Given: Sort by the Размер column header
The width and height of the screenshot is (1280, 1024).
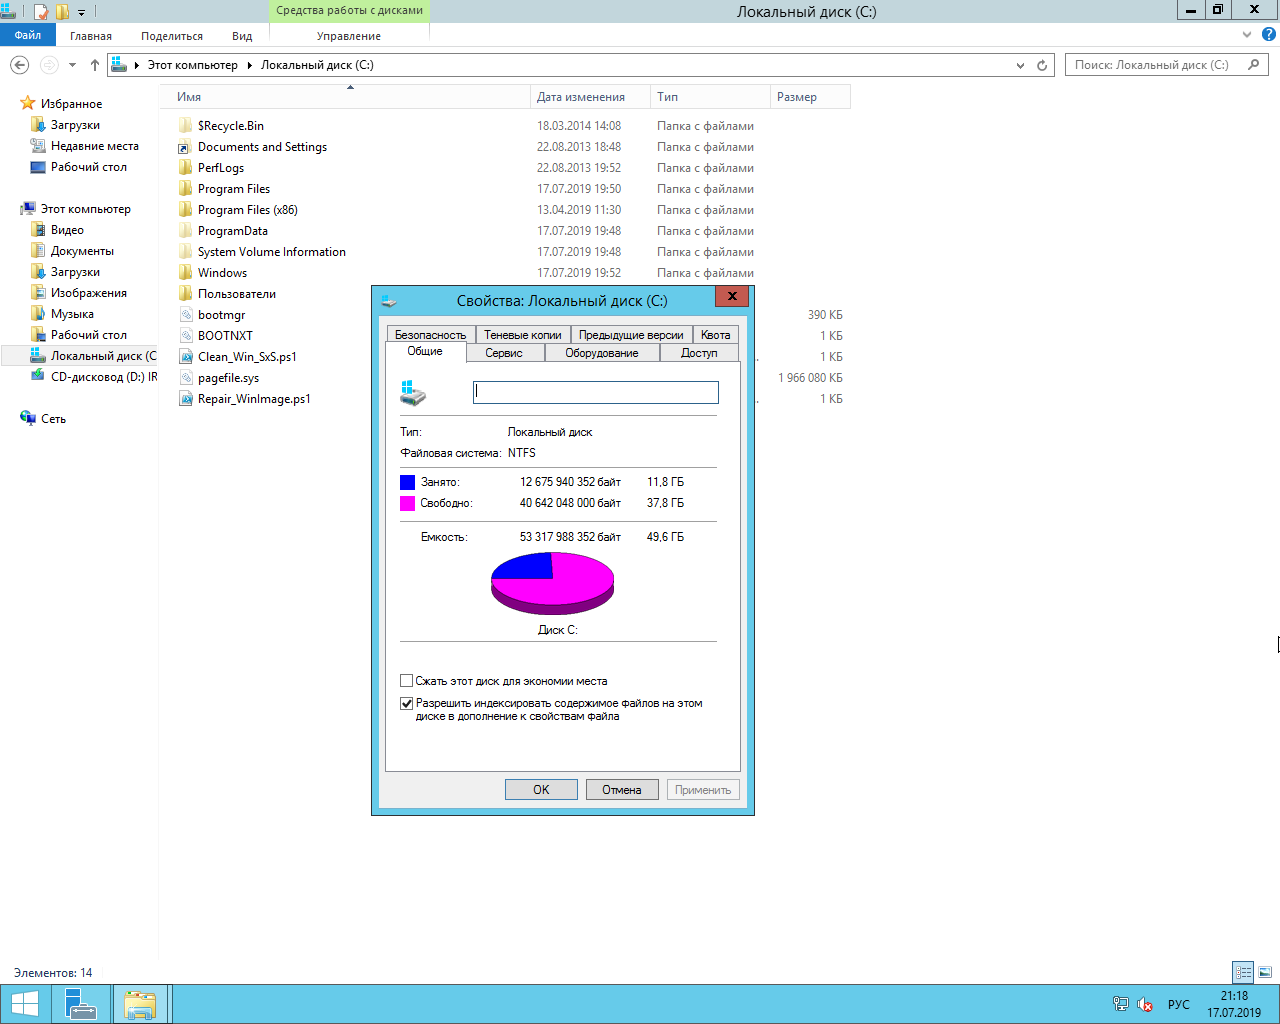Looking at the screenshot, I should (810, 97).
